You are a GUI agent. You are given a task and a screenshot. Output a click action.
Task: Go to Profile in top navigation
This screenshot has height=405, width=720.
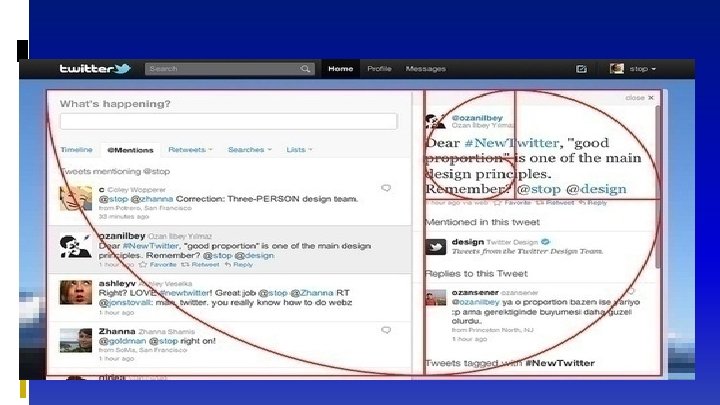click(x=379, y=69)
